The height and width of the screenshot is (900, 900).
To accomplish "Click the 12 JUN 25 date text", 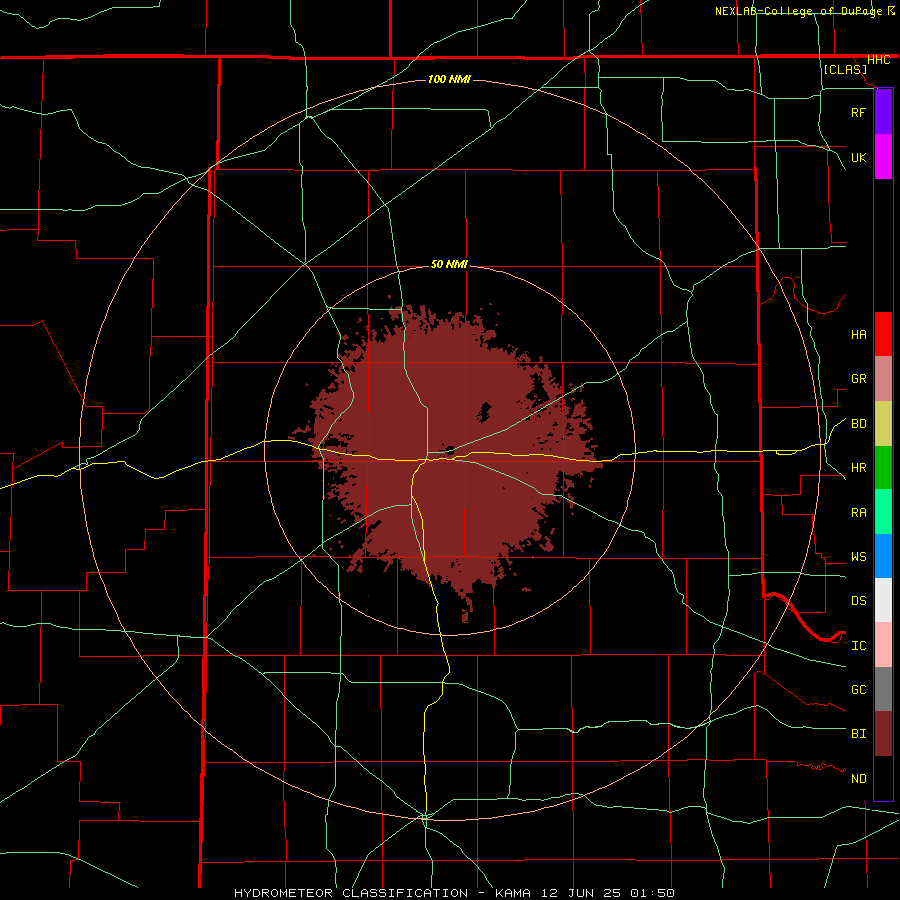I will (x=580, y=893).
